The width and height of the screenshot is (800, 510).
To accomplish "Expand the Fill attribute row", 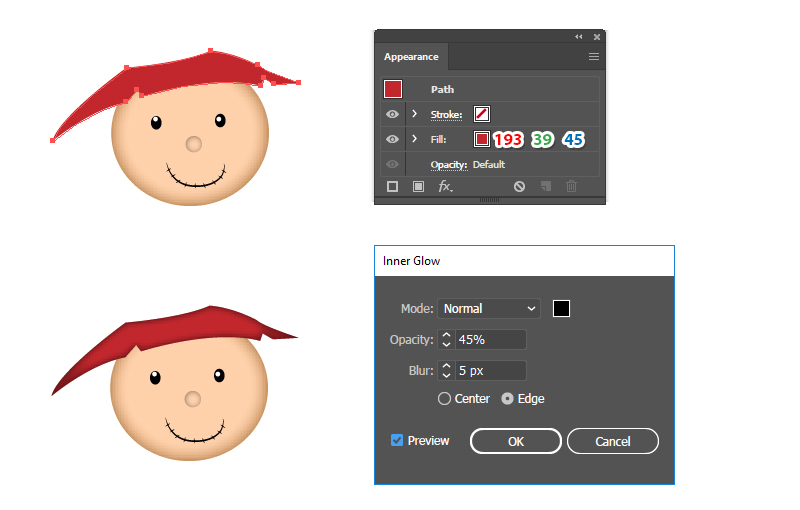I will pos(414,139).
